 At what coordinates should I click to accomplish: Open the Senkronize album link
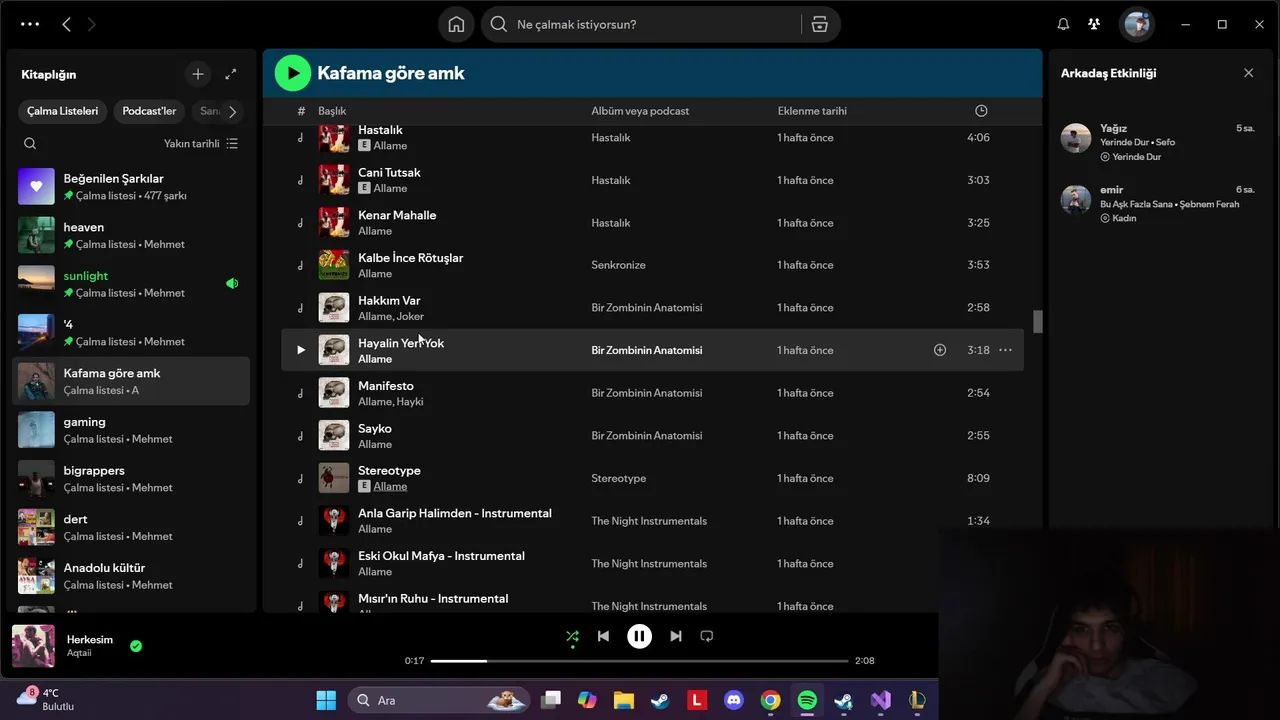click(618, 265)
